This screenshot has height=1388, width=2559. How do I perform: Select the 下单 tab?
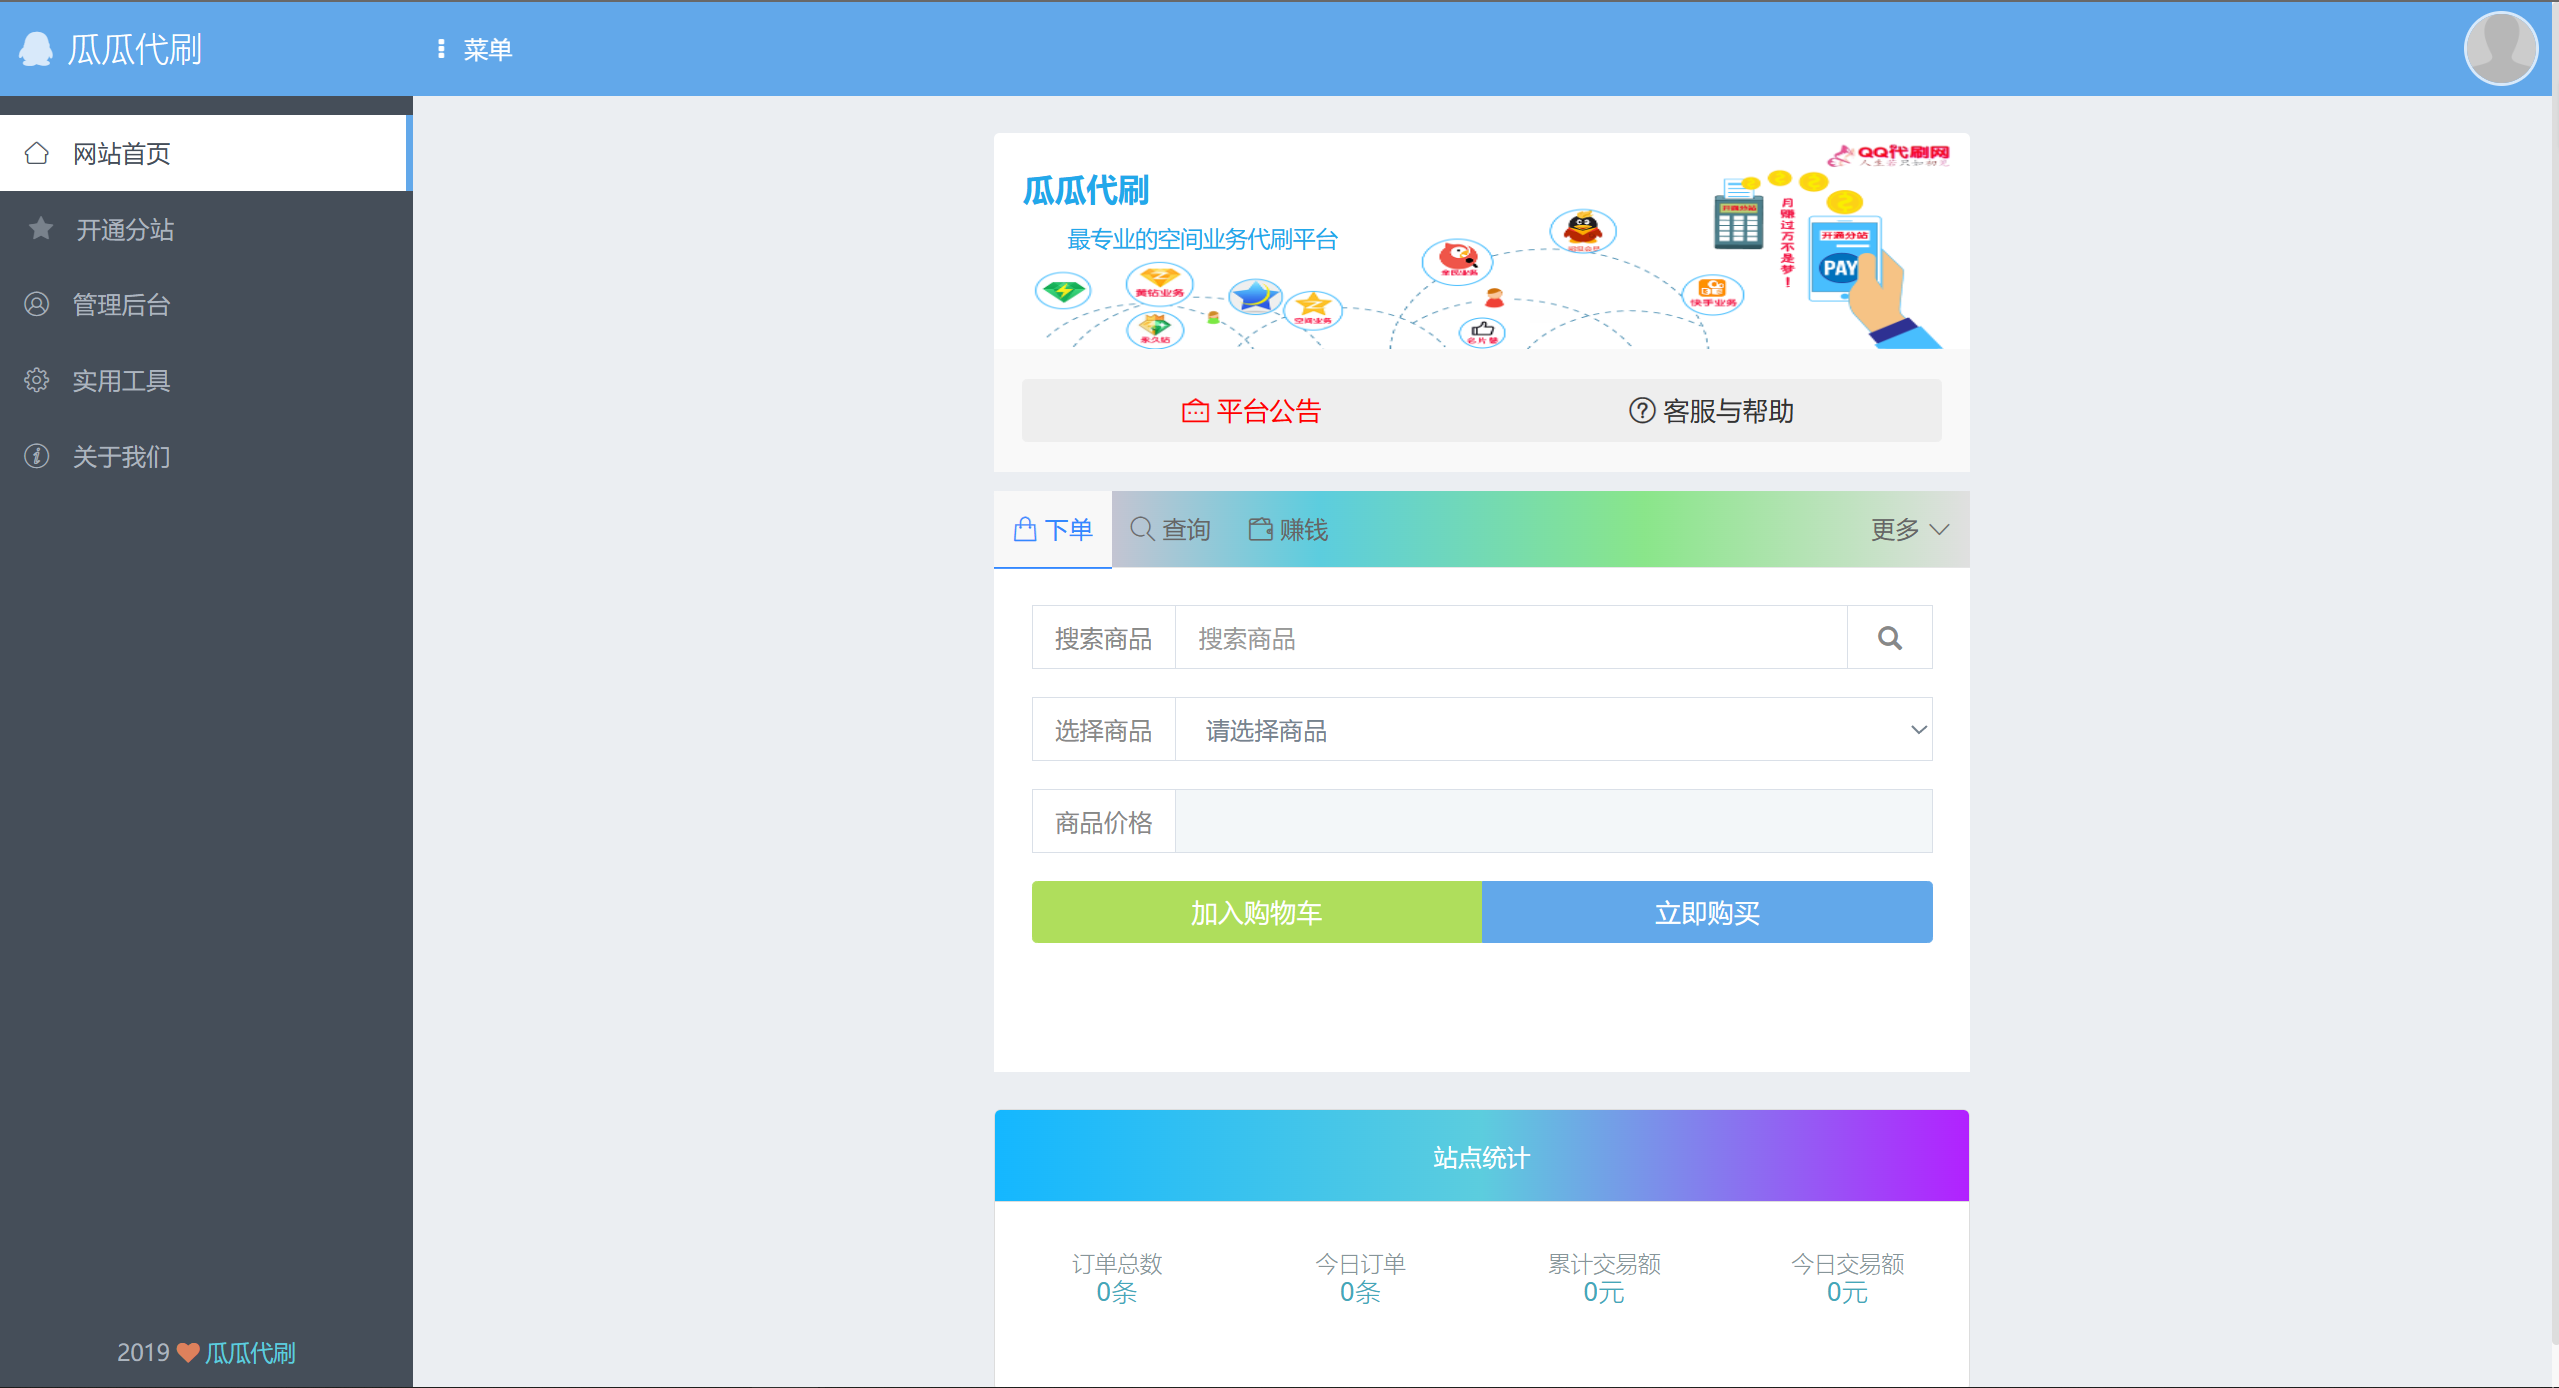tap(1053, 529)
